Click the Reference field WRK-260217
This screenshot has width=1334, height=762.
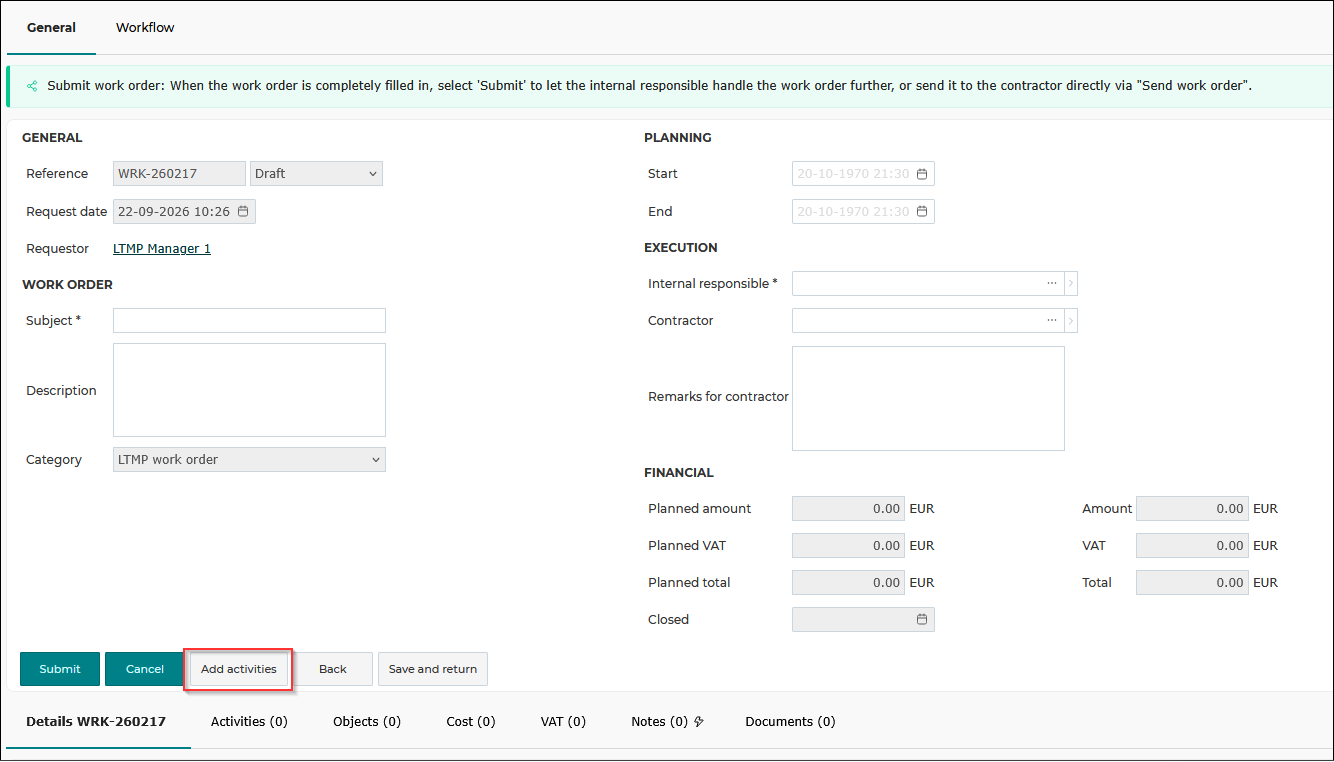(x=179, y=174)
